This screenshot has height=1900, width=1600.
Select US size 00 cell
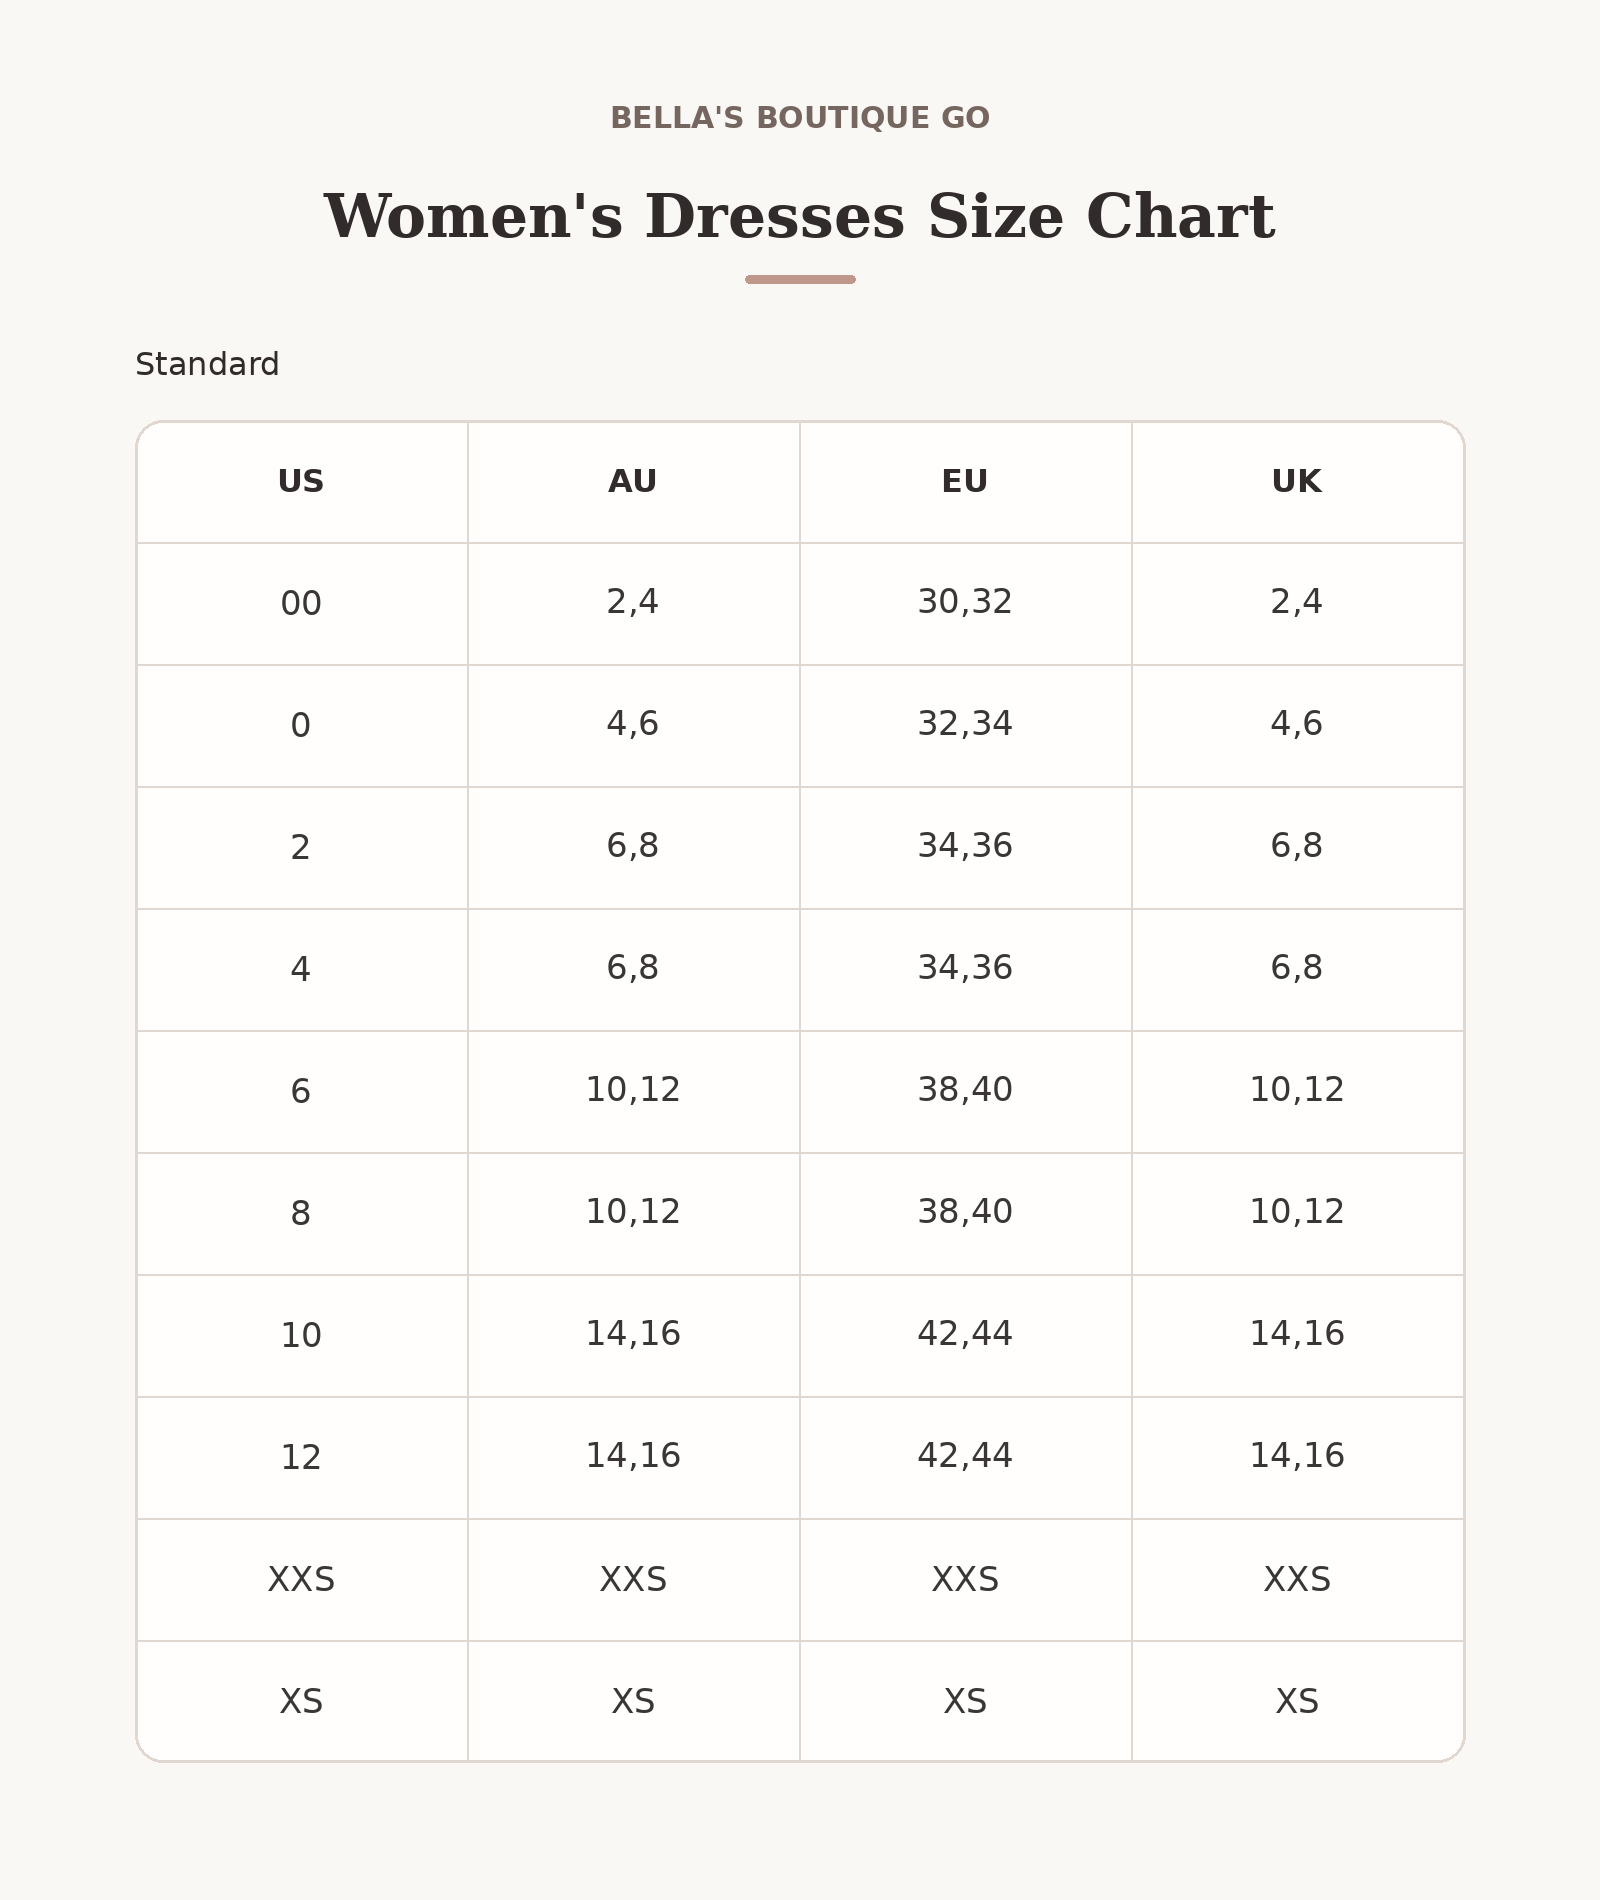click(301, 604)
